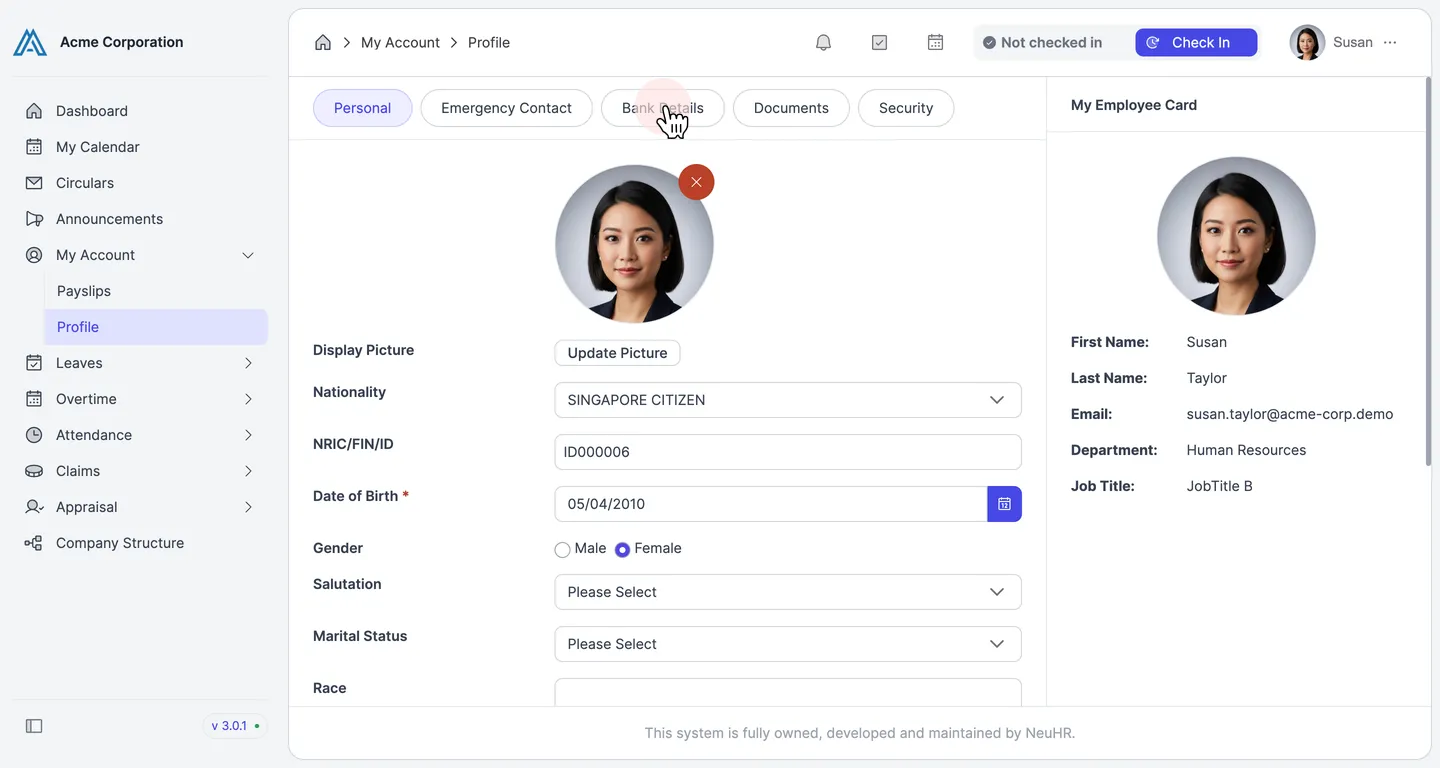Expand the Attendance submenu arrow
The width and height of the screenshot is (1440, 768).
coord(248,435)
